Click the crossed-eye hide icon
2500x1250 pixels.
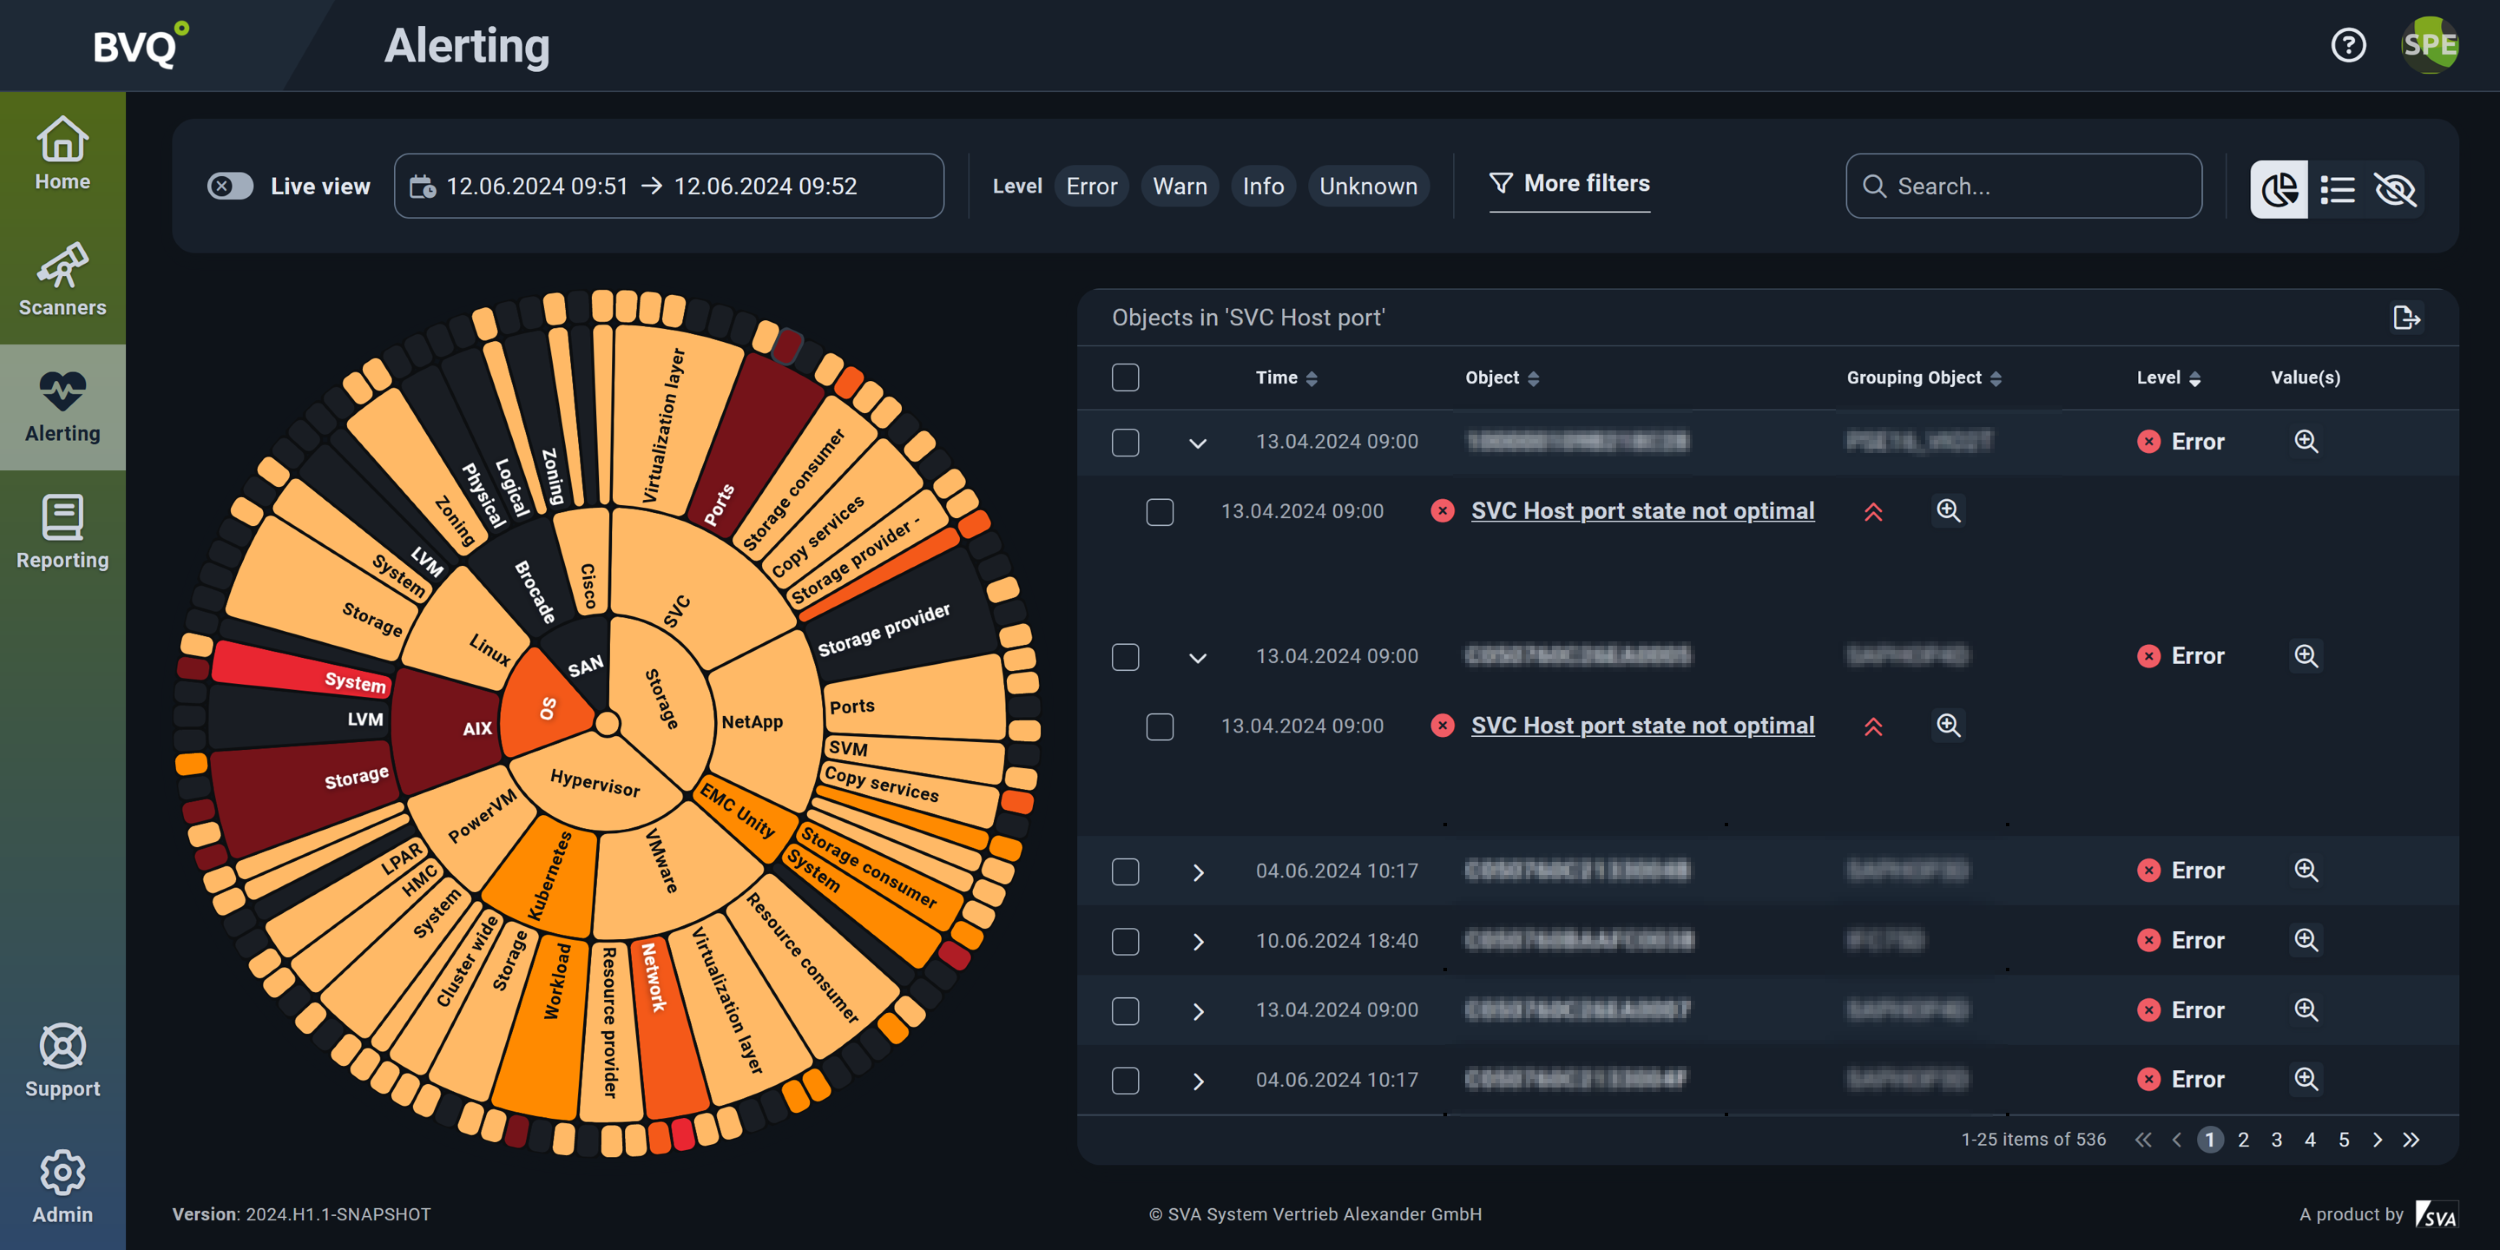(x=2395, y=188)
